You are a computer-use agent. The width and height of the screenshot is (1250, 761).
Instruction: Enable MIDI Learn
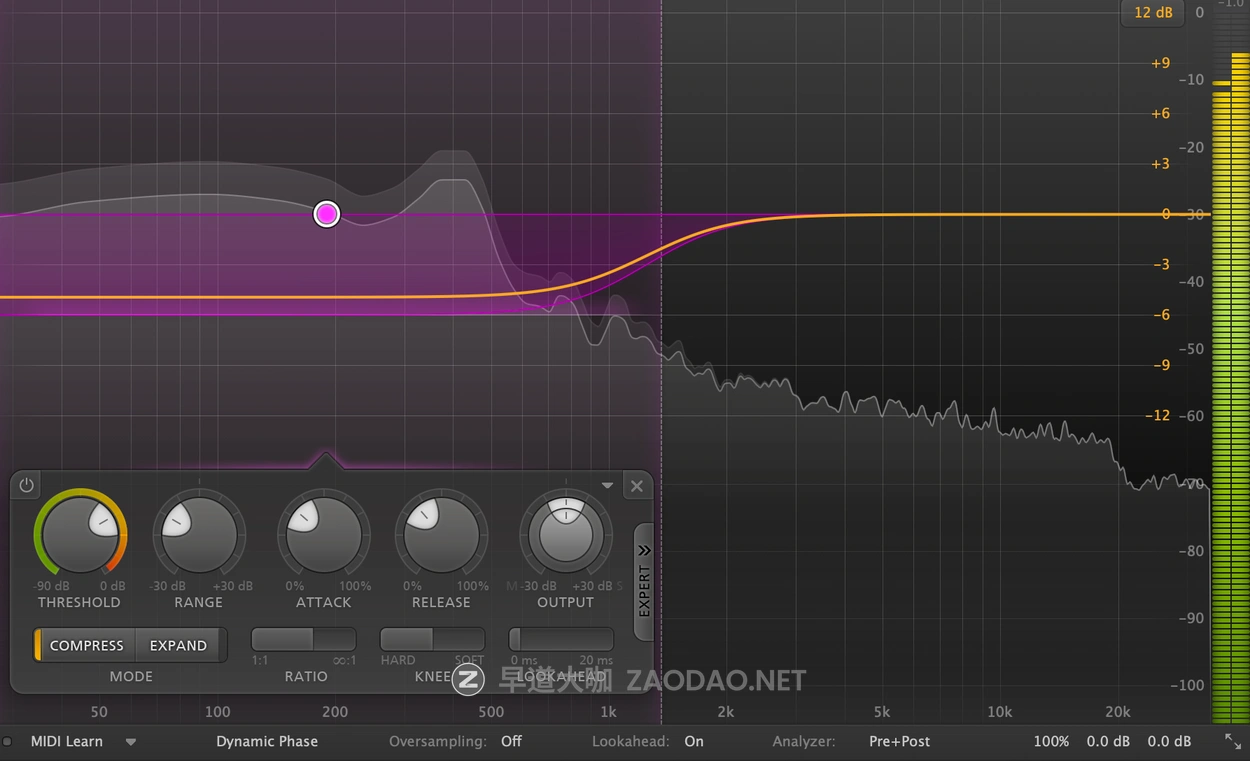click(67, 741)
